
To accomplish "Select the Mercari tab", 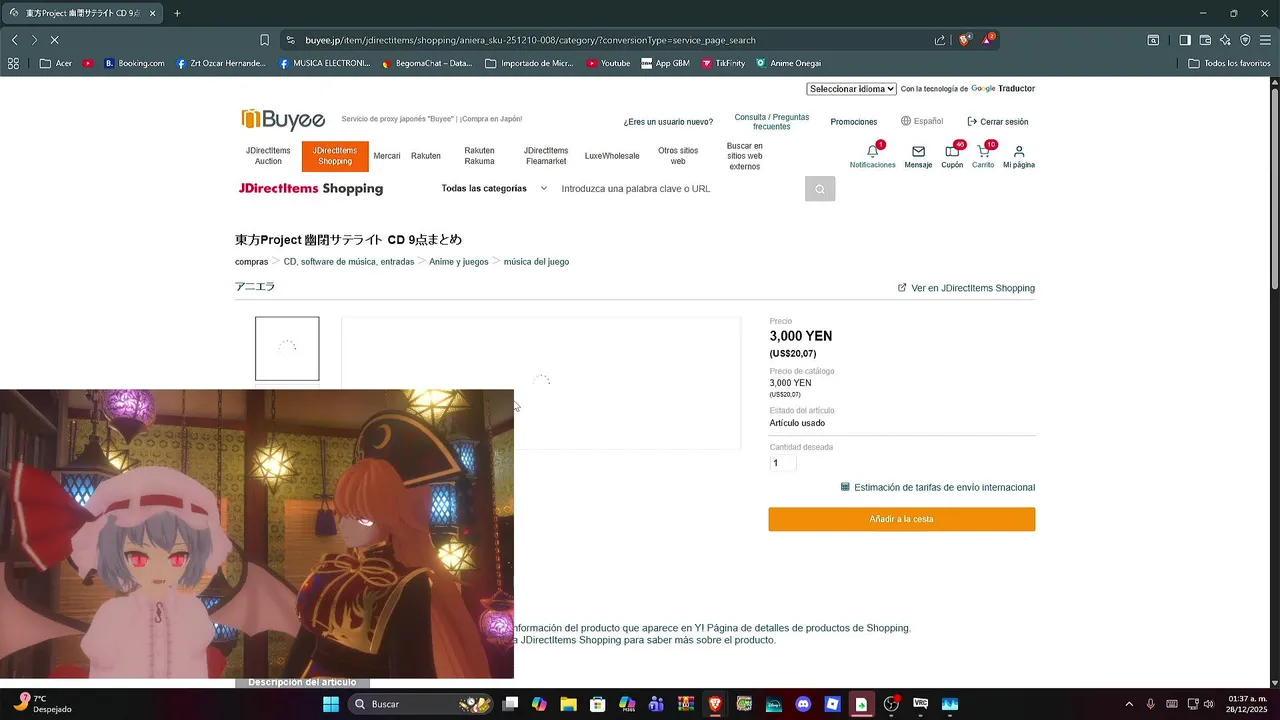I will (387, 156).
